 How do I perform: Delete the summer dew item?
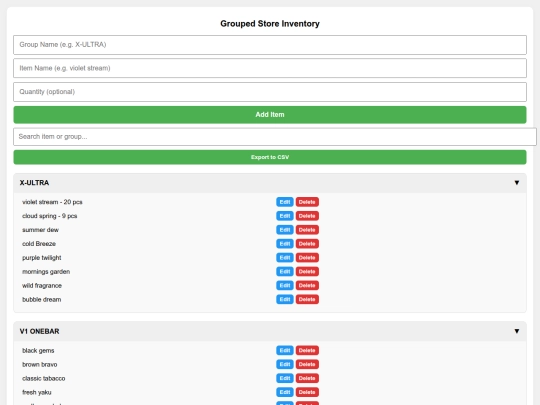(307, 230)
